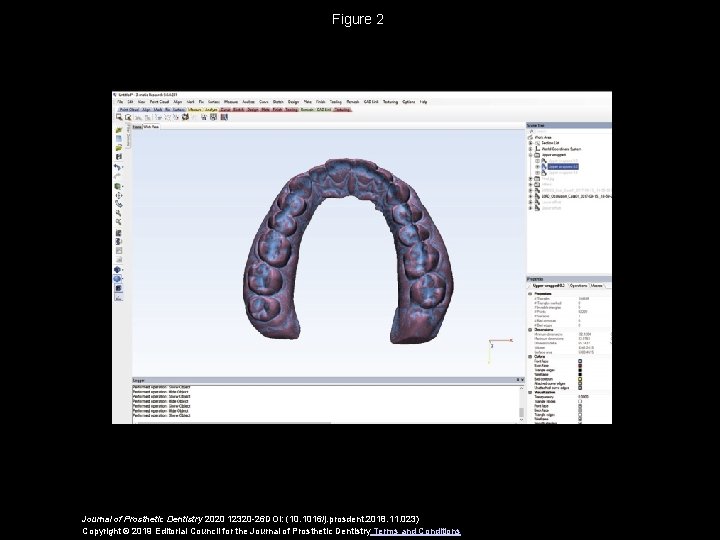Click the blue cube shading icon in left toolbar
This screenshot has height=540, width=720.
tap(118, 270)
